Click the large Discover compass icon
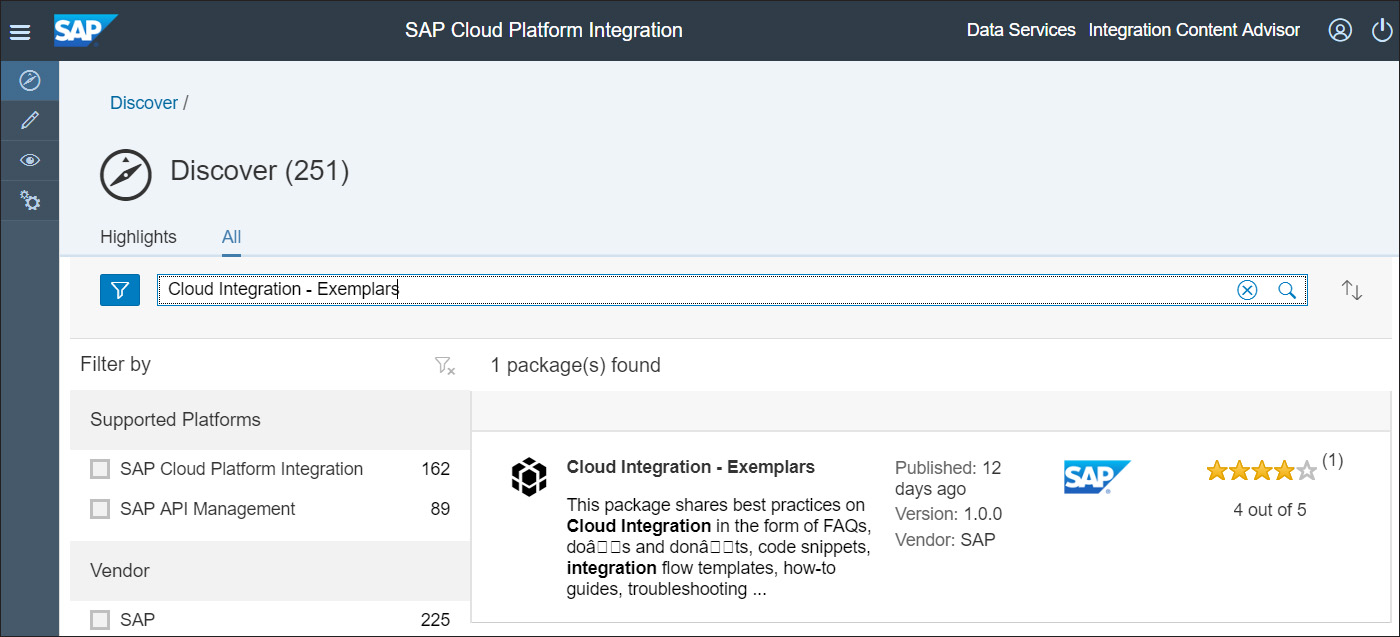 pyautogui.click(x=125, y=175)
